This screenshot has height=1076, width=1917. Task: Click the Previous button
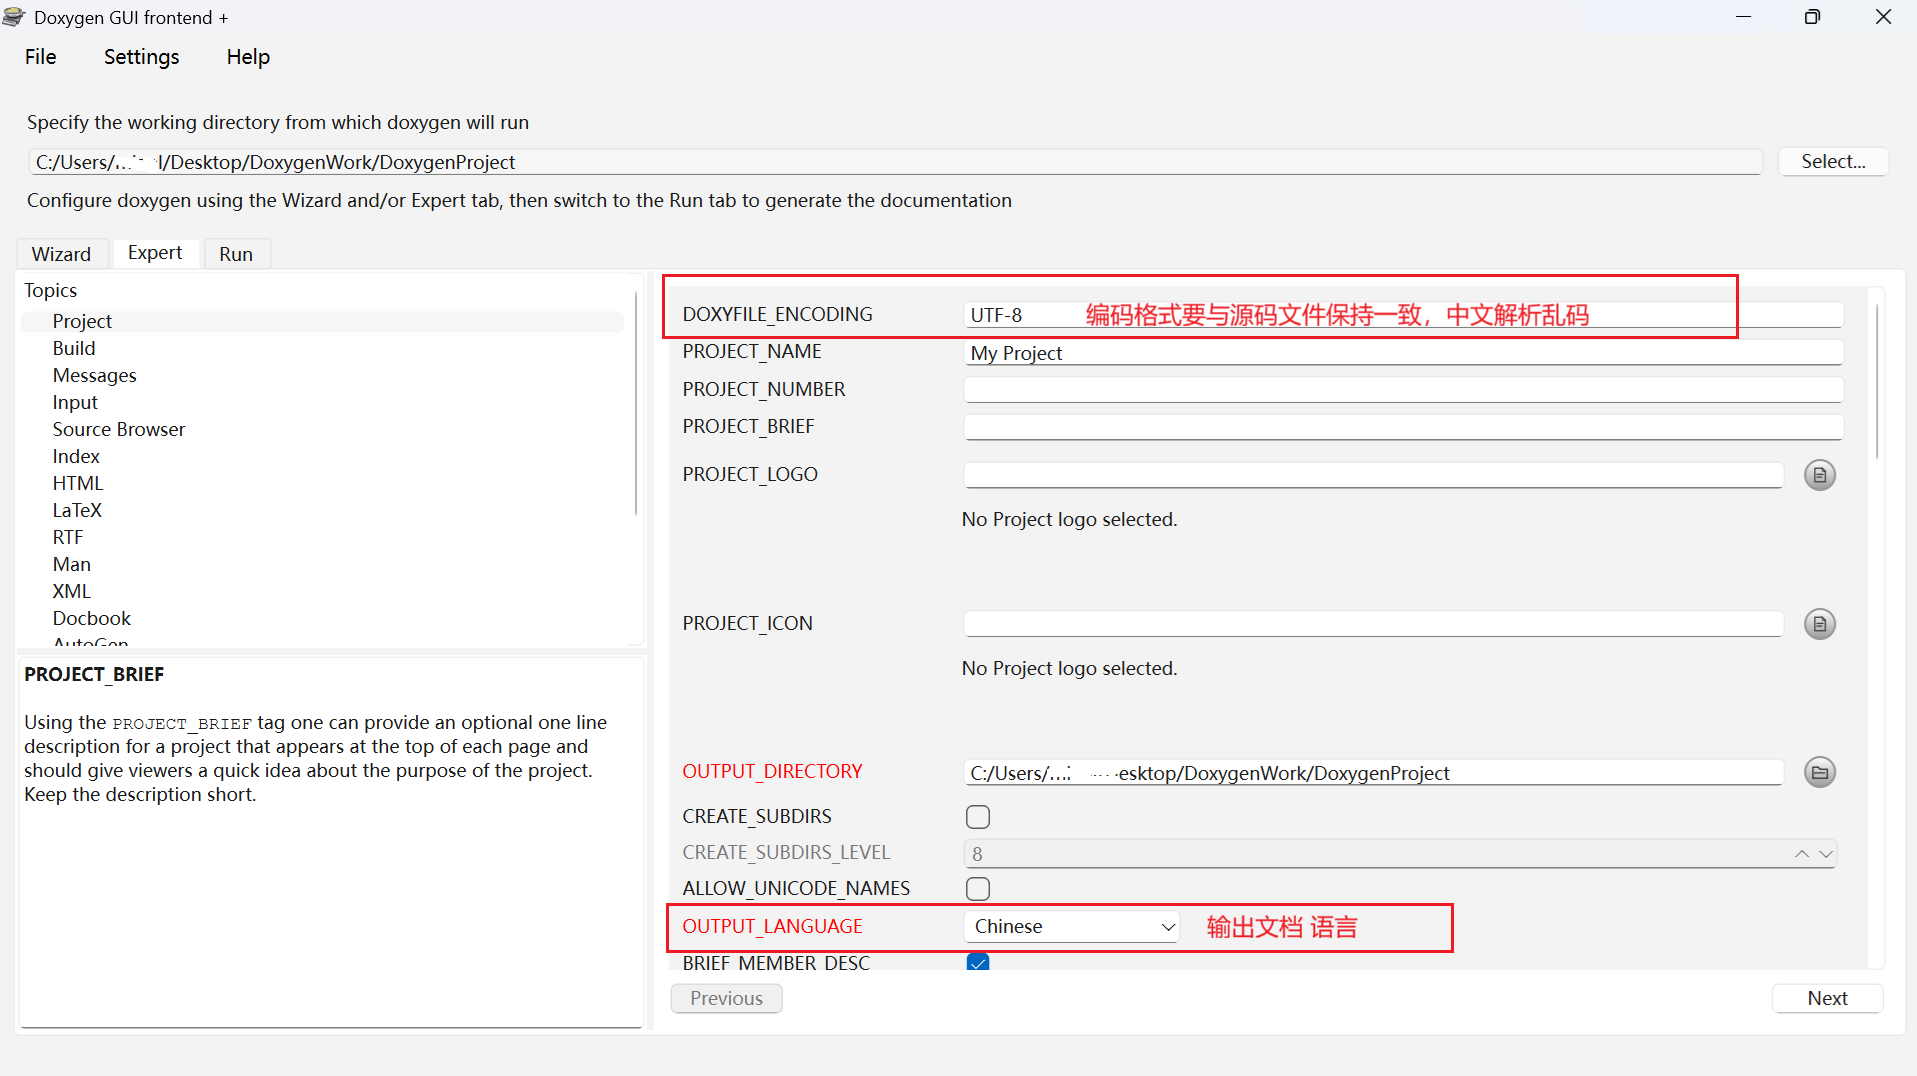[726, 998]
